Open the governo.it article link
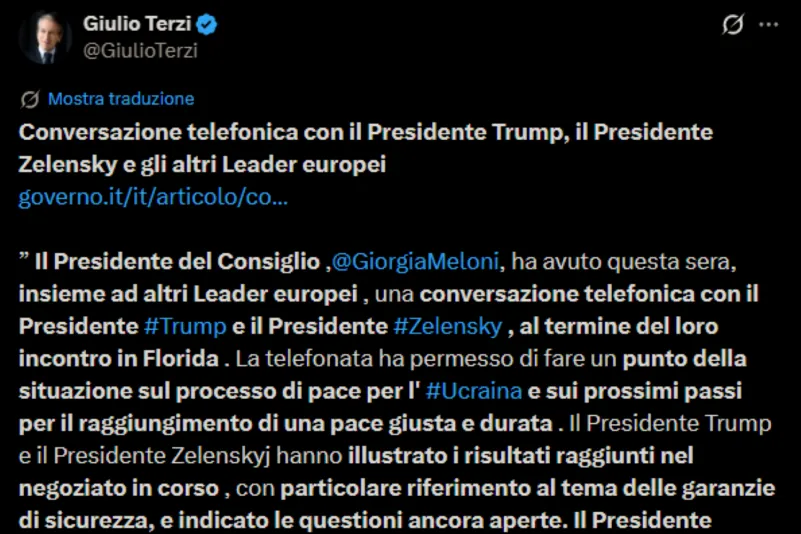801x534 pixels. pyautogui.click(x=153, y=197)
